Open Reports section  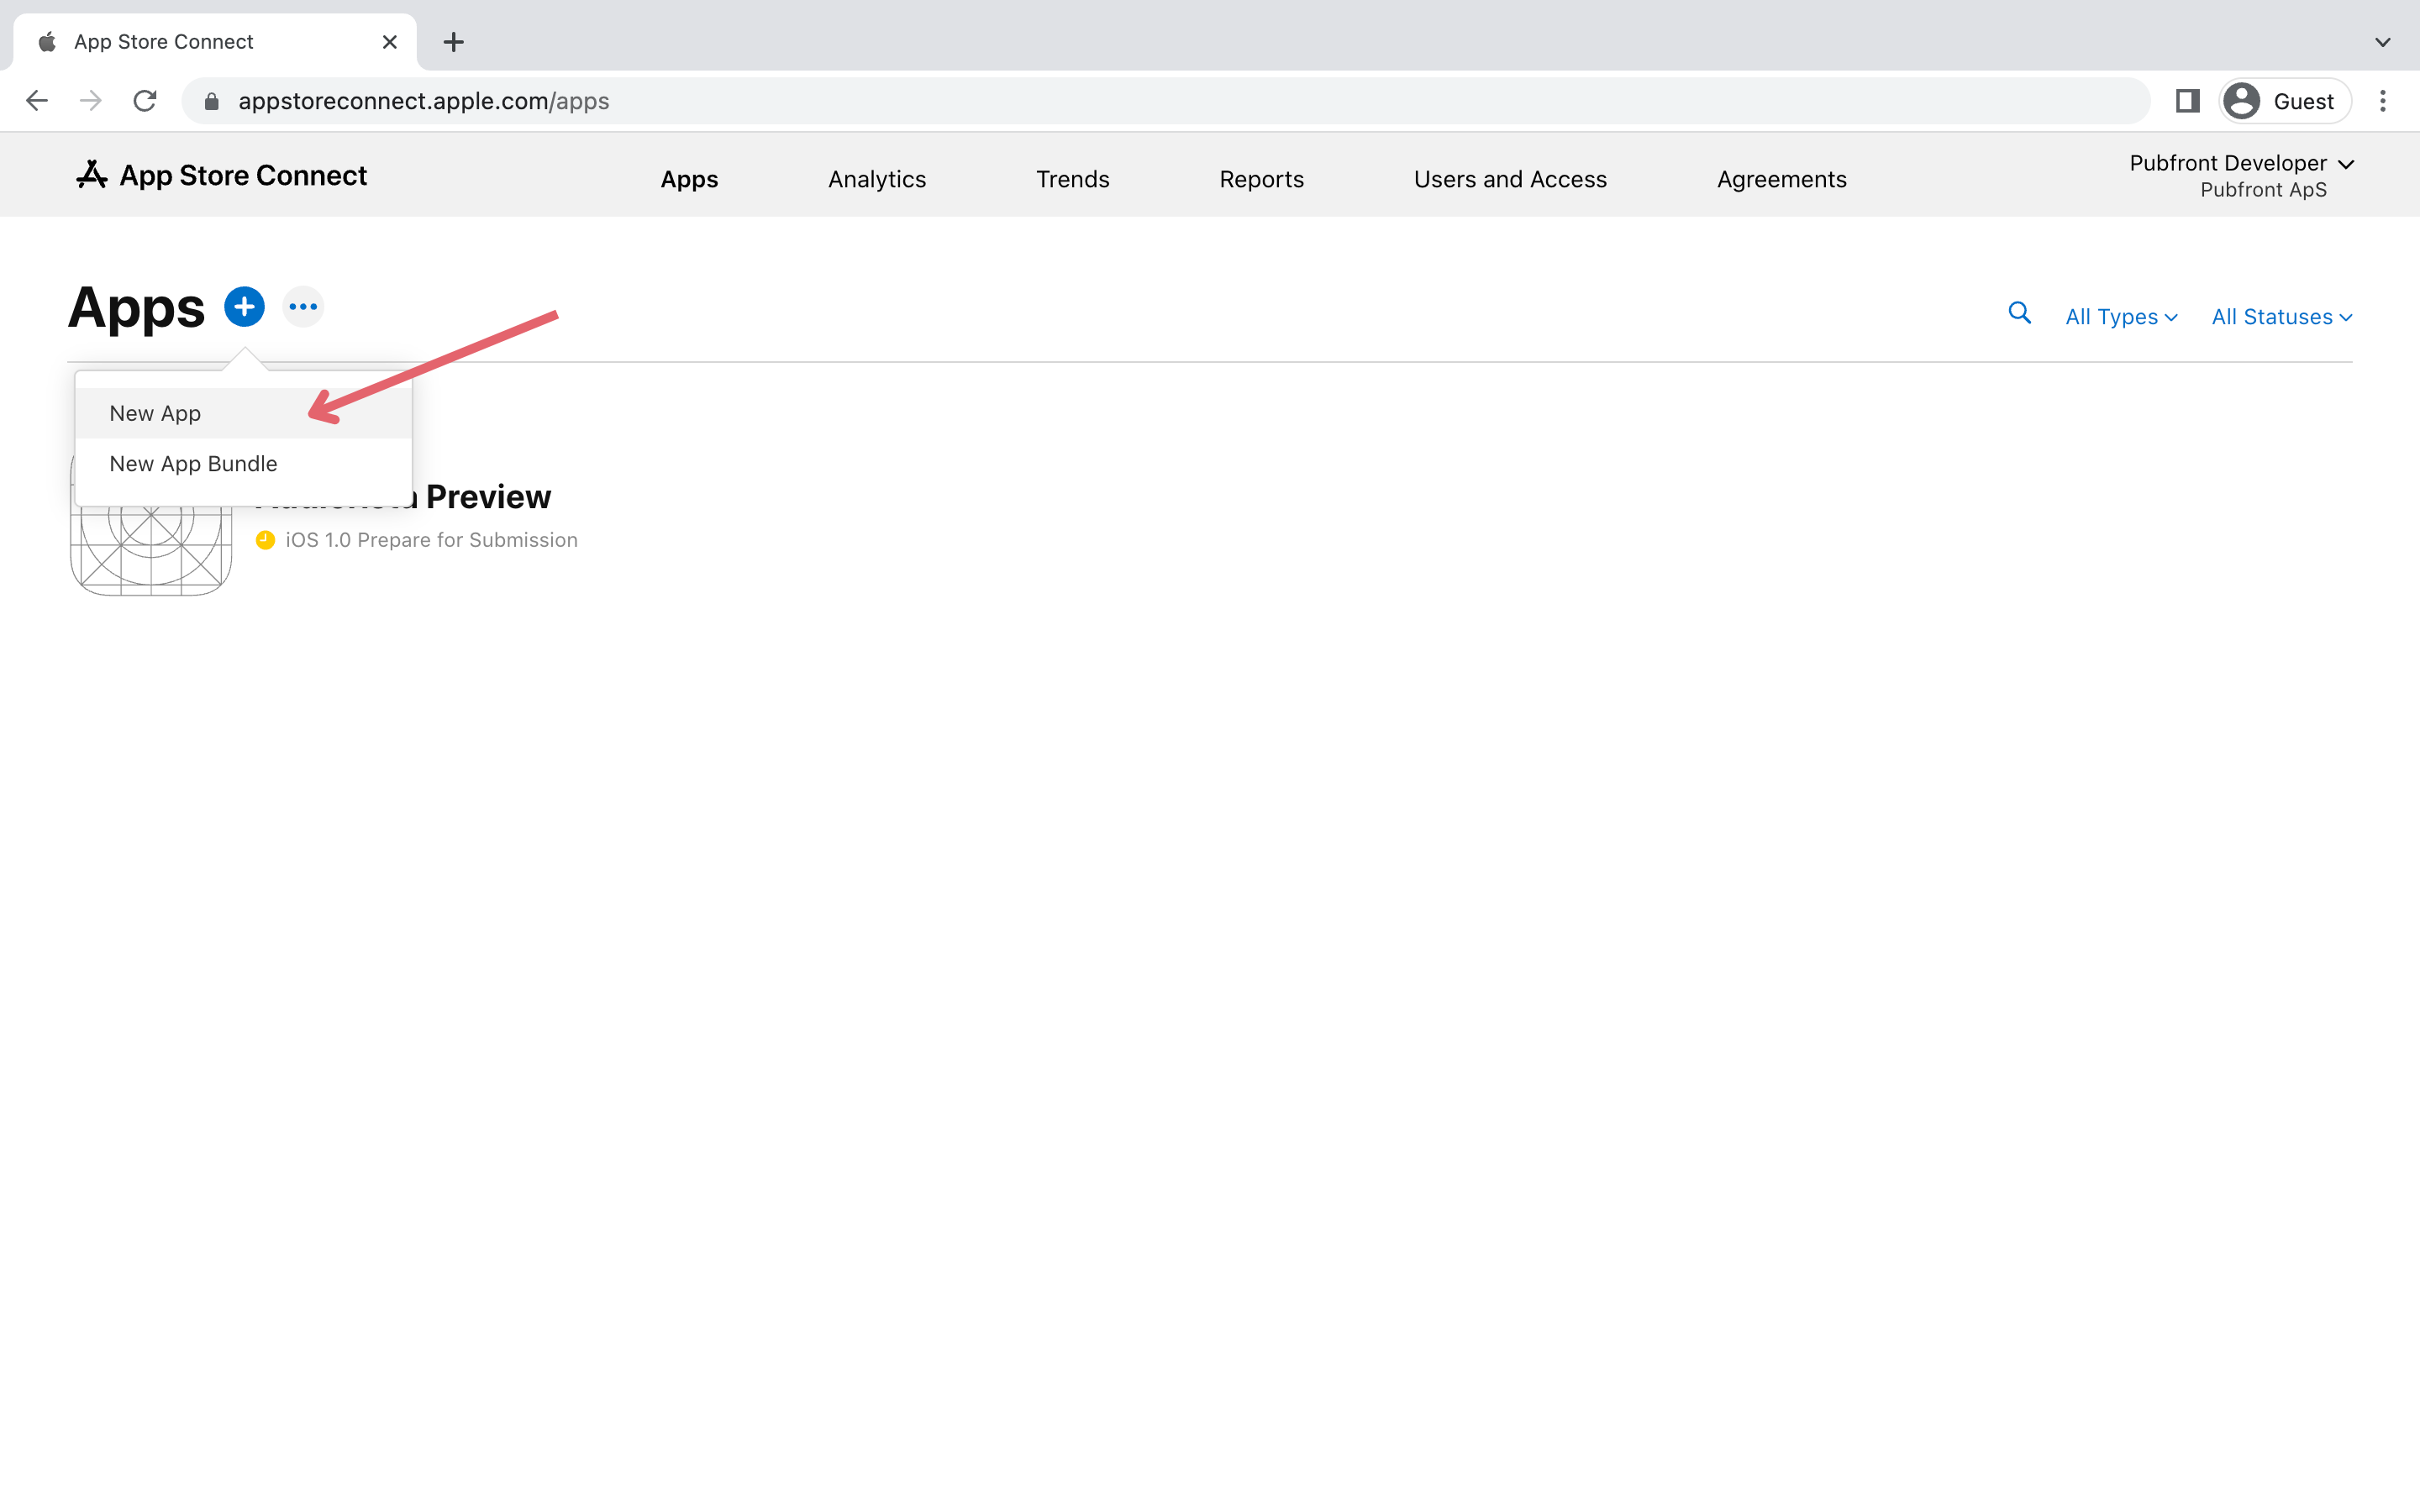[x=1261, y=179]
